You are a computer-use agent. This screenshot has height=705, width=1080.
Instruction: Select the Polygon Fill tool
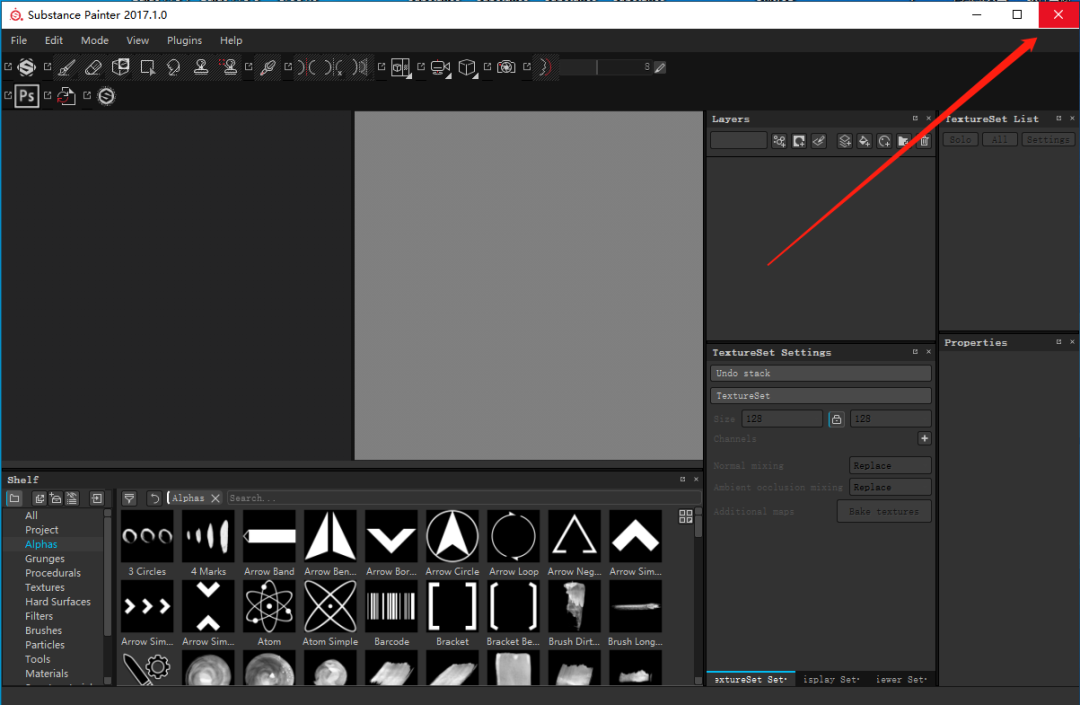(x=147, y=67)
